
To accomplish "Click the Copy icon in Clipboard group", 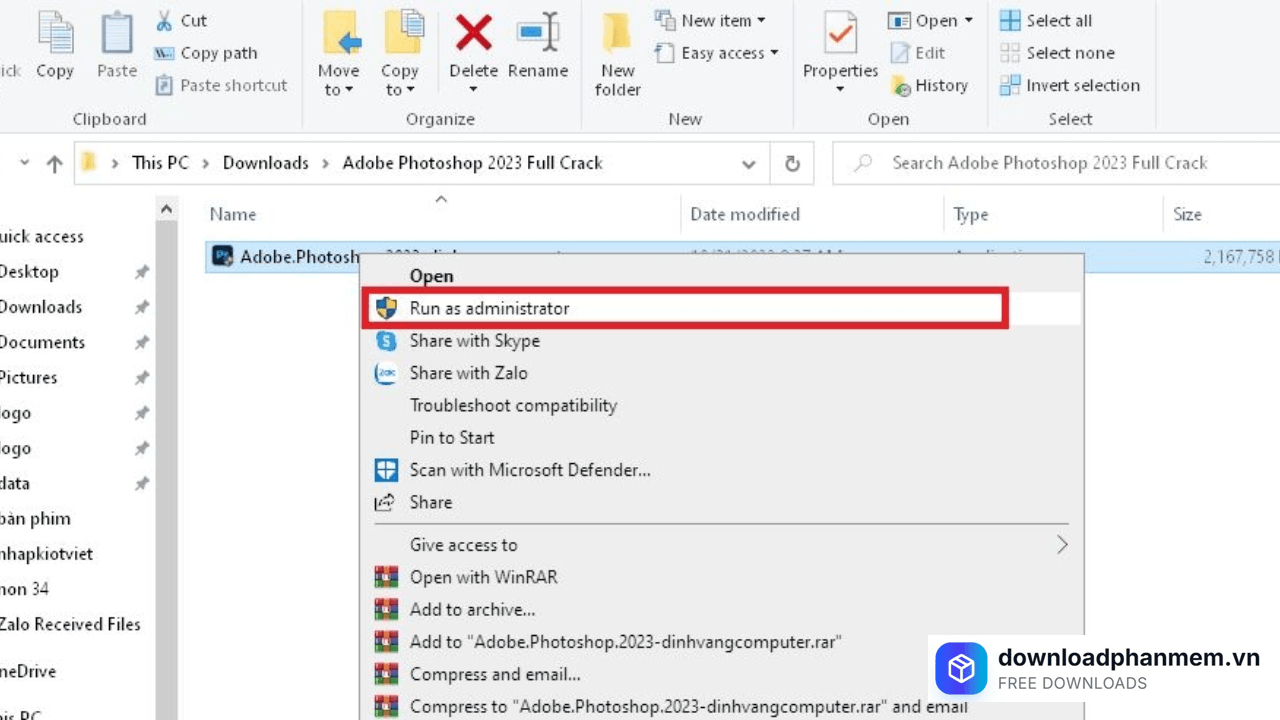I will click(55, 38).
